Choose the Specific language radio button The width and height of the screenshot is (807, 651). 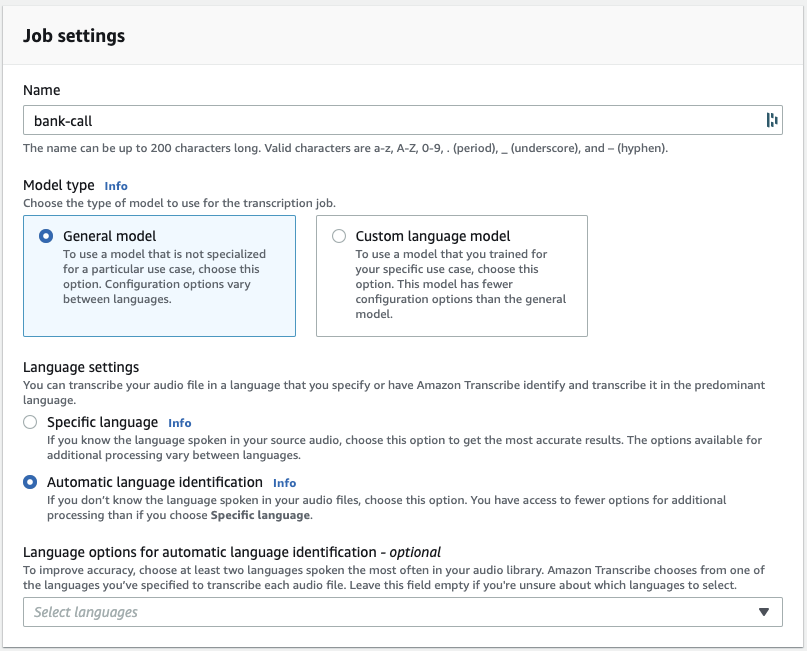(30, 422)
